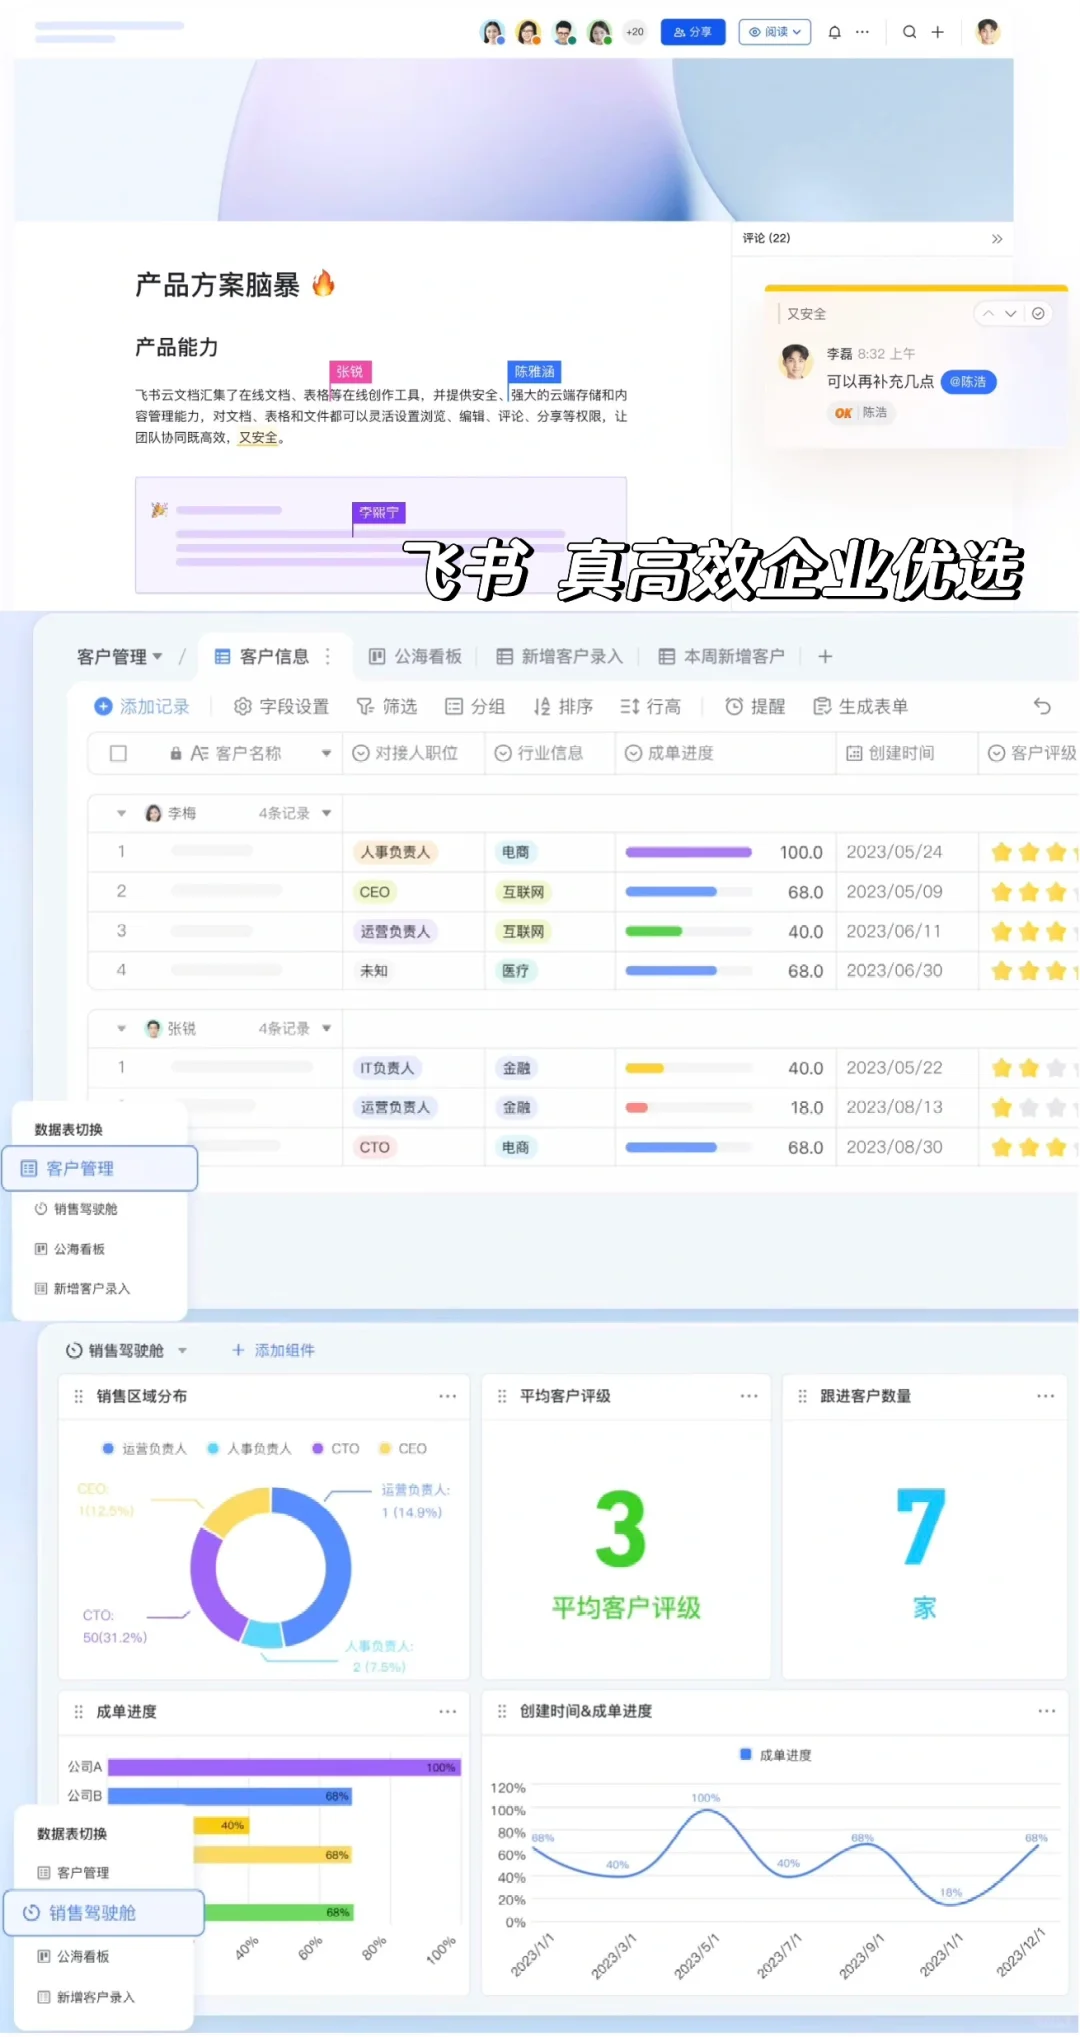Collapse the 张锐 group rows

(121, 1028)
